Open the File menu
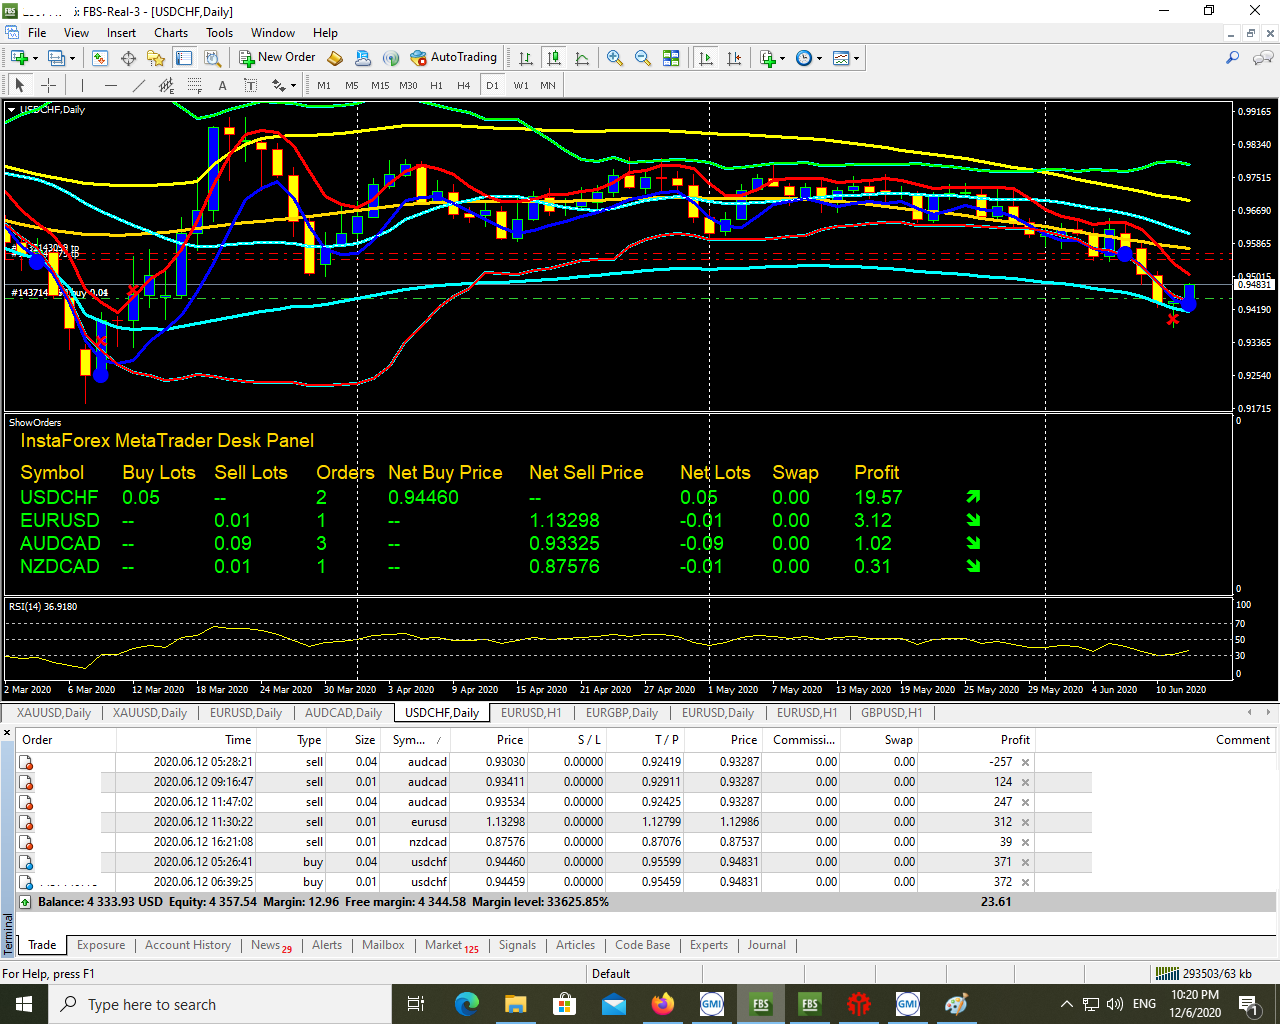 point(37,32)
